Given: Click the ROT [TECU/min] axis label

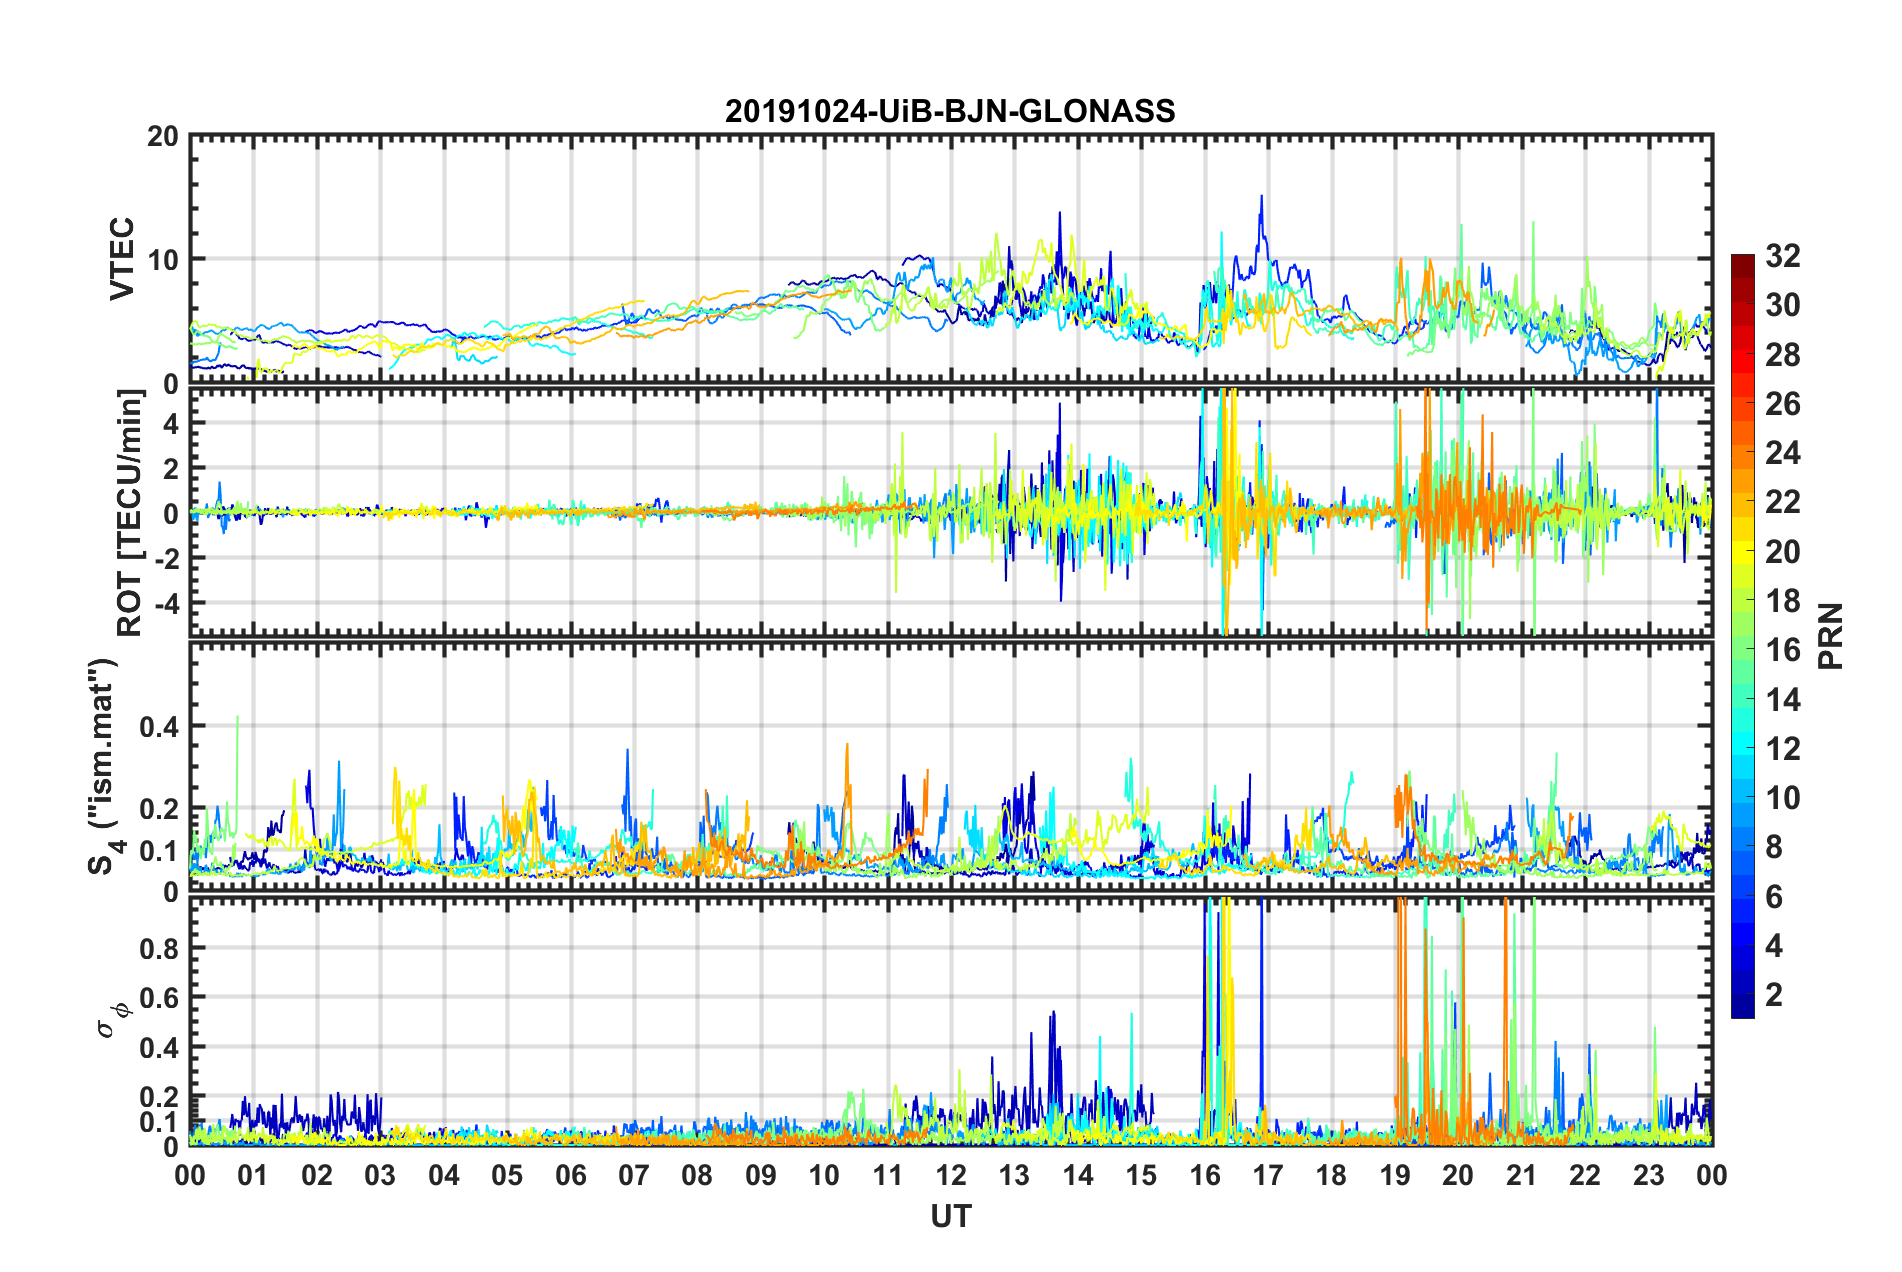Looking at the screenshot, I should pyautogui.click(x=130, y=512).
